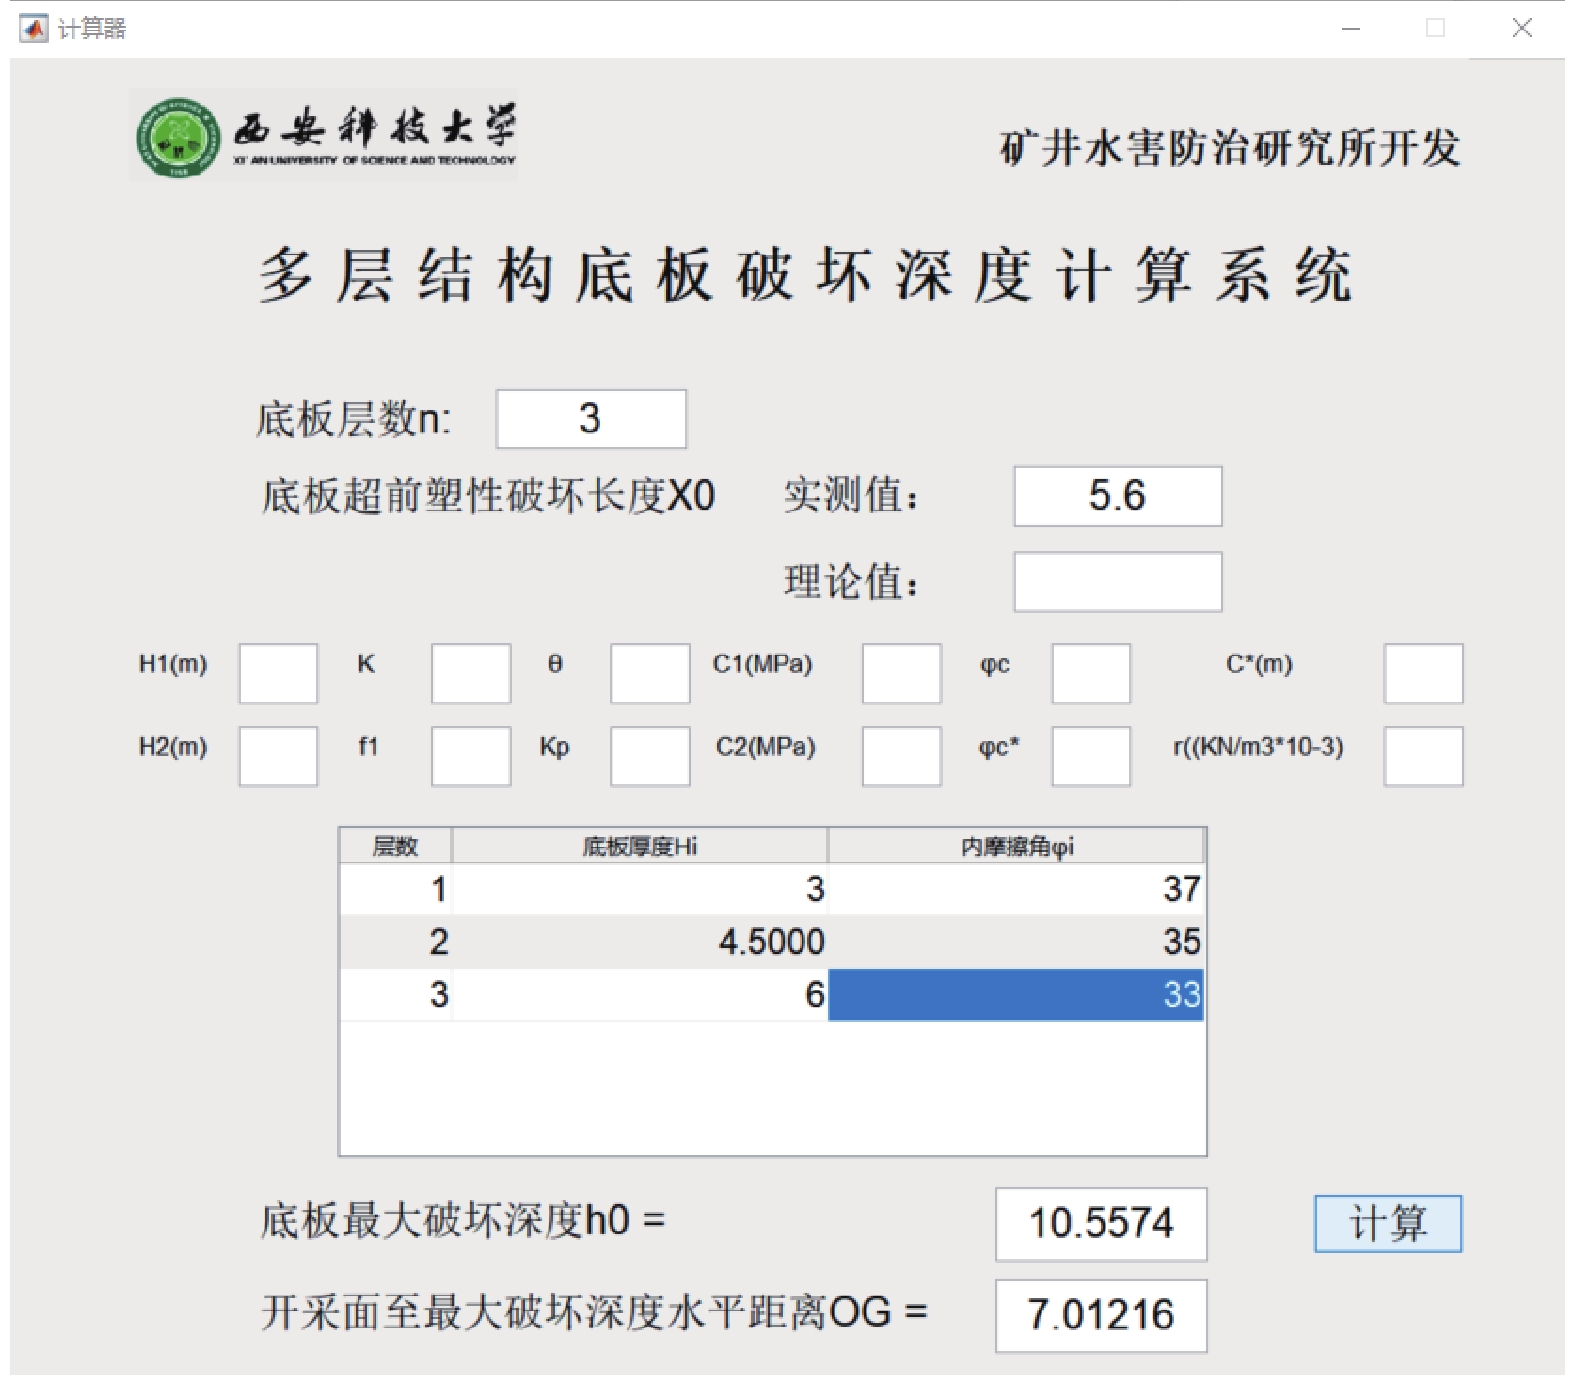Click the empty 理论值 input field
Image resolution: width=1575 pixels, height=1375 pixels.
[1117, 582]
